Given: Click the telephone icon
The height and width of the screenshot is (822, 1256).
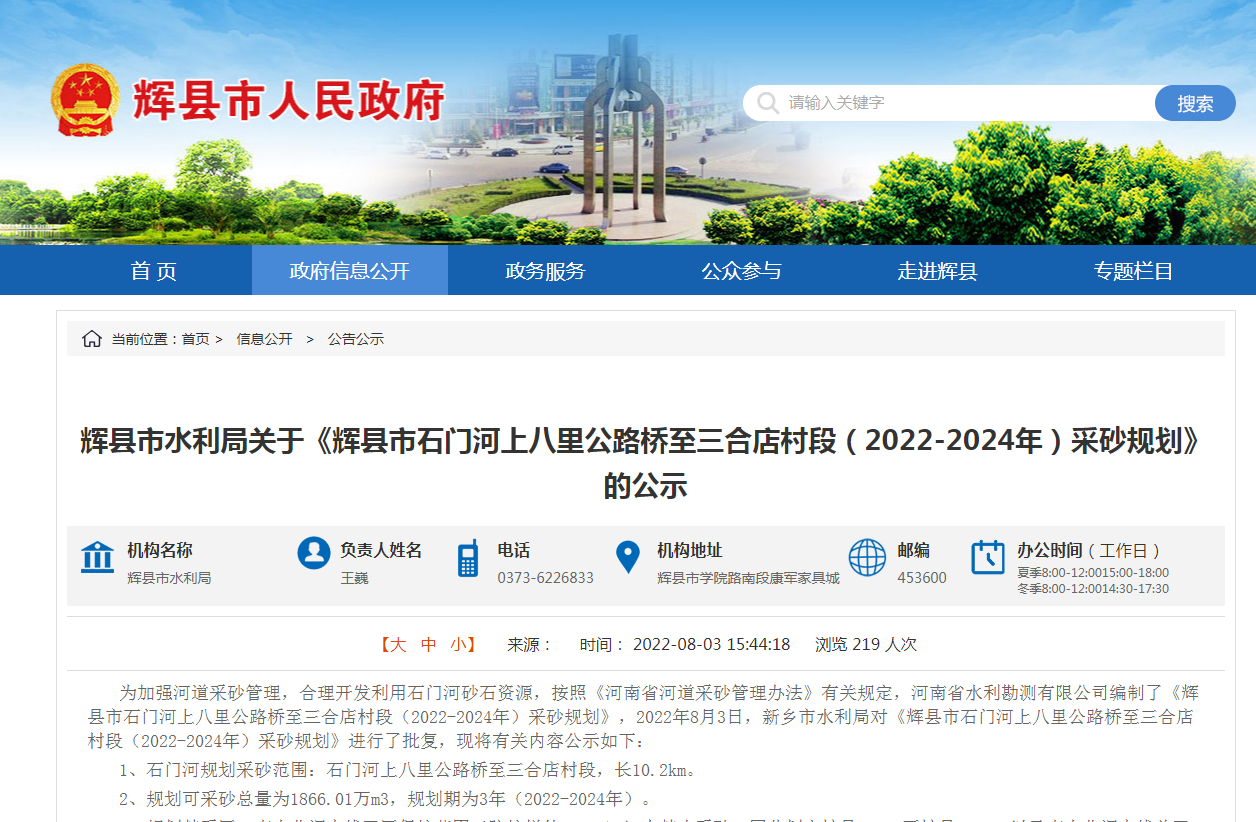Looking at the screenshot, I should (x=468, y=558).
